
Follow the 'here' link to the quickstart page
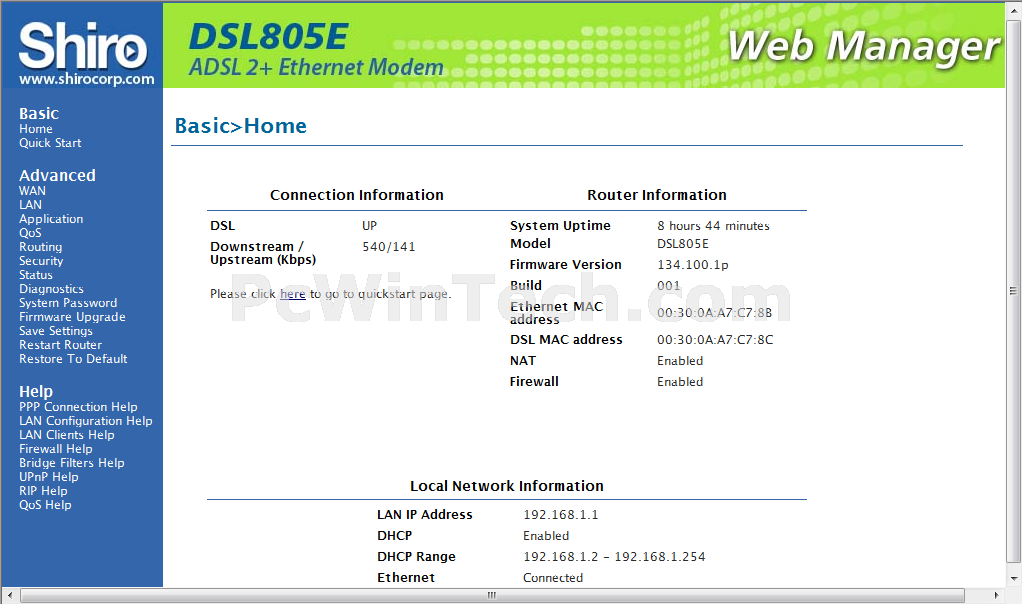click(x=293, y=294)
